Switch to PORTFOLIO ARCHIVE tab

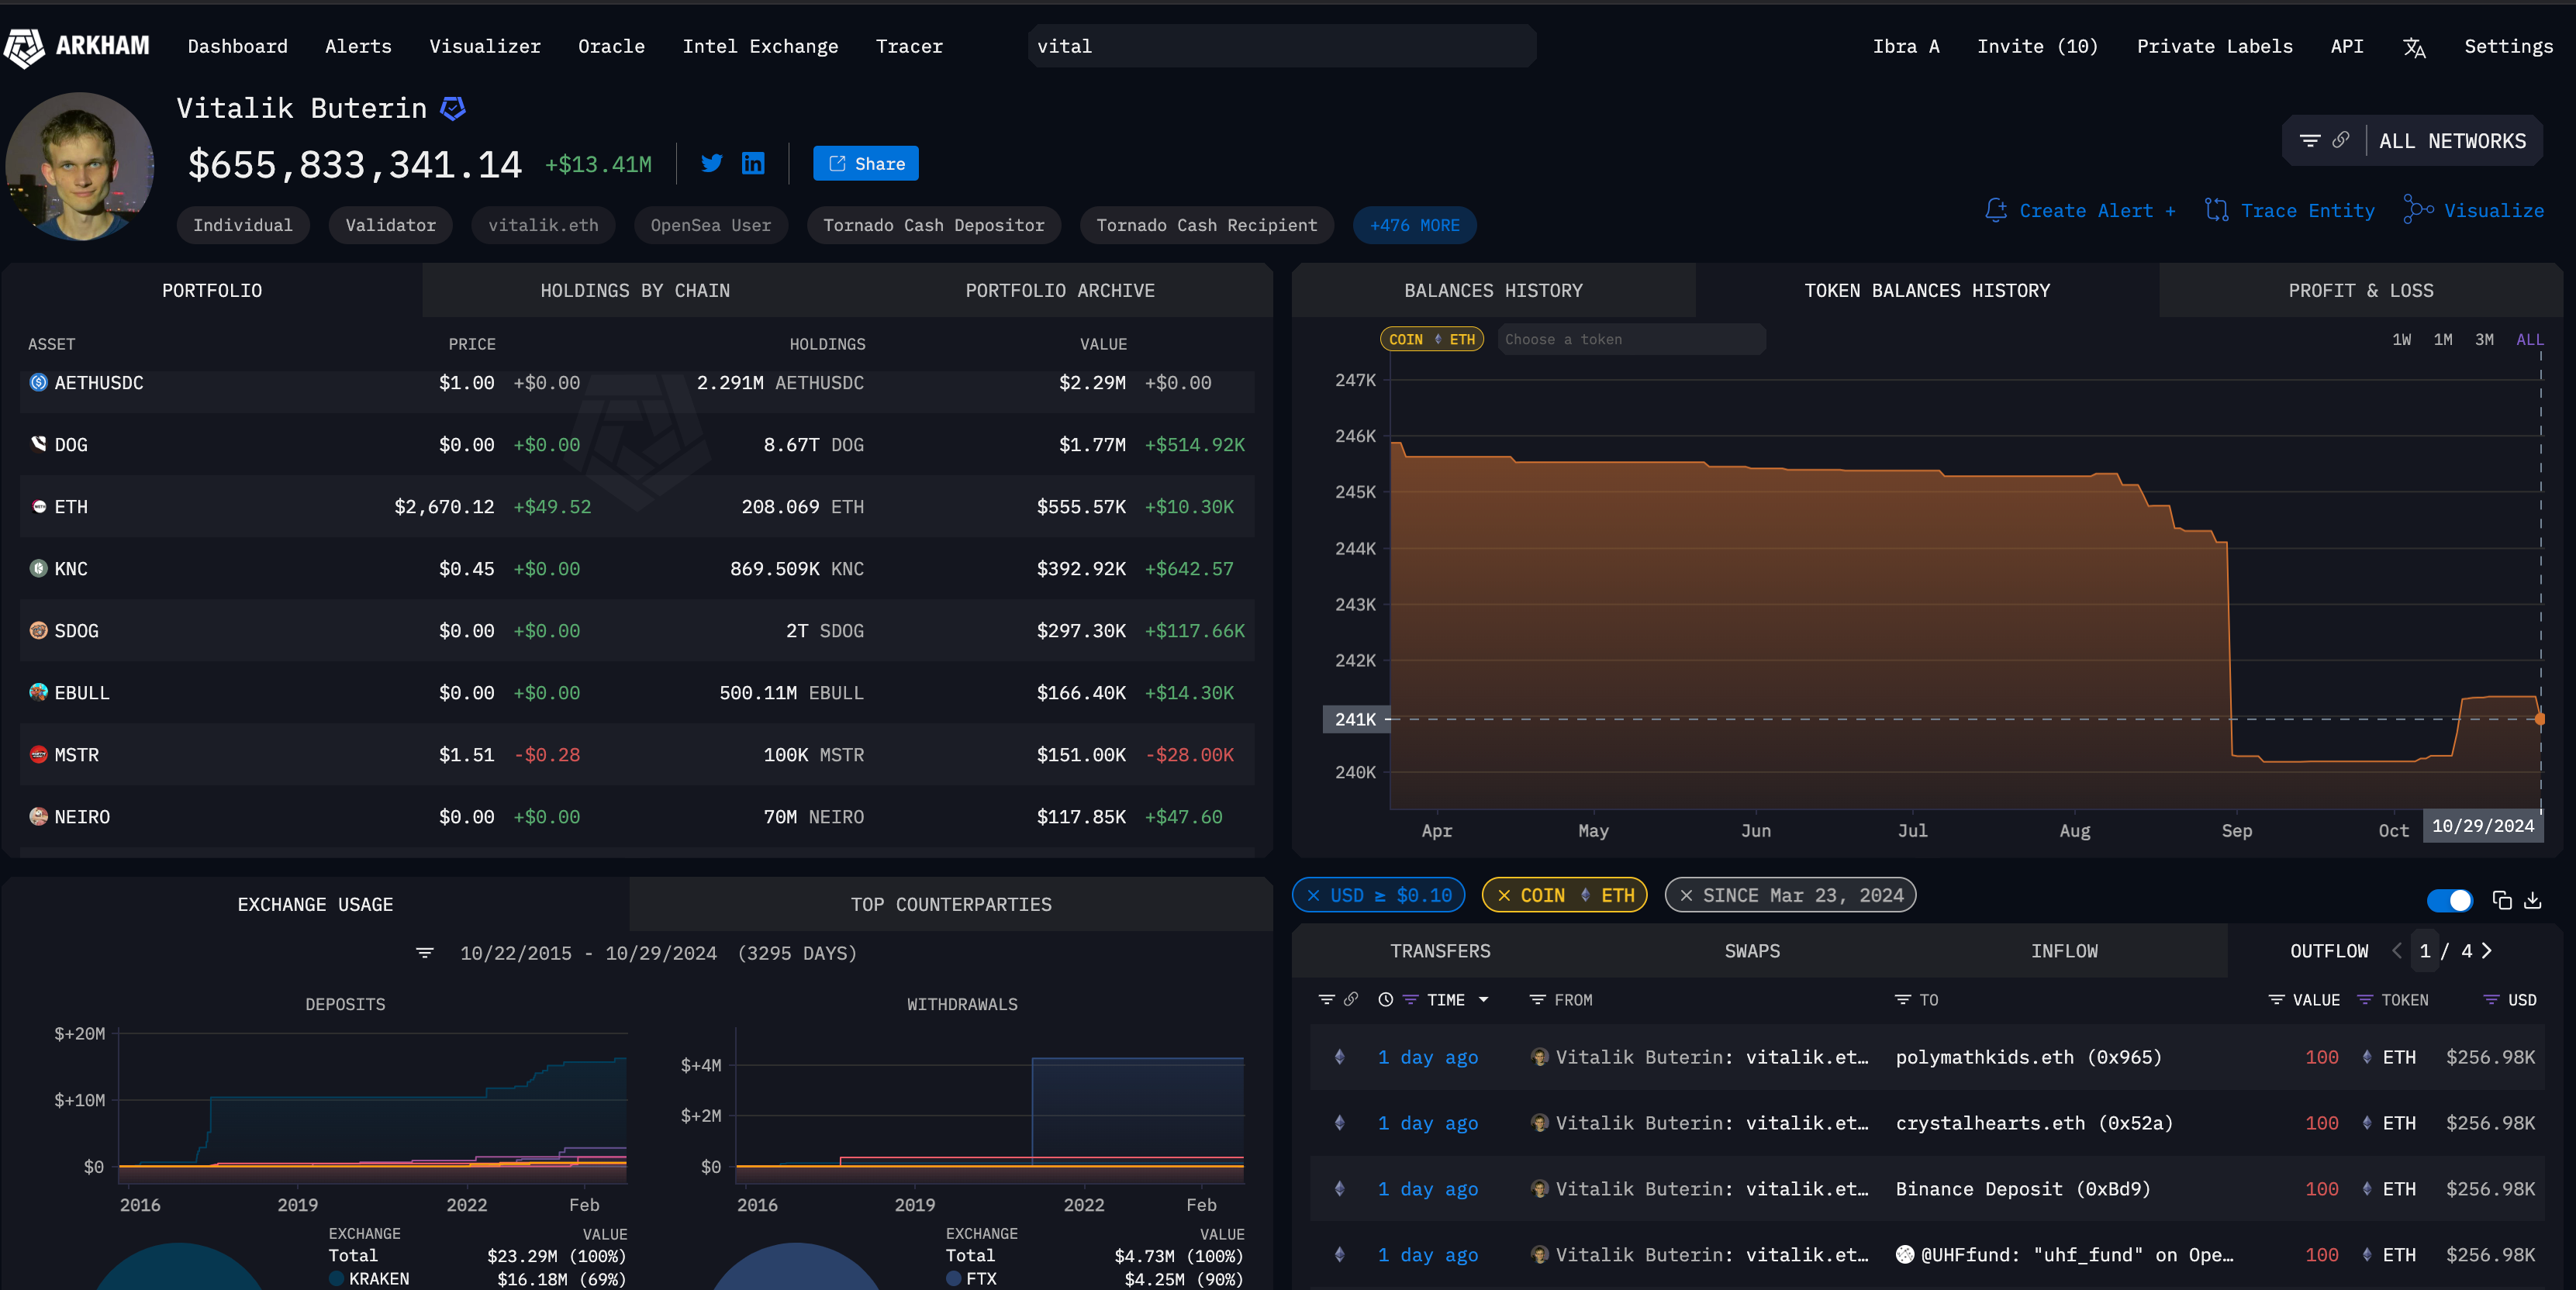(1060, 290)
